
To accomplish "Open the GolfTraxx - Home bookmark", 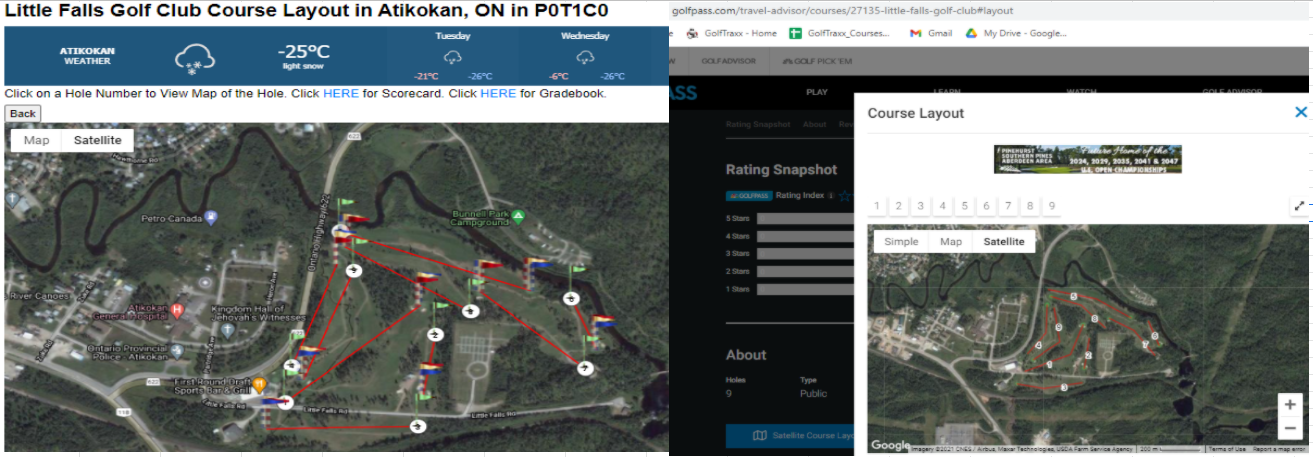I will click(733, 33).
